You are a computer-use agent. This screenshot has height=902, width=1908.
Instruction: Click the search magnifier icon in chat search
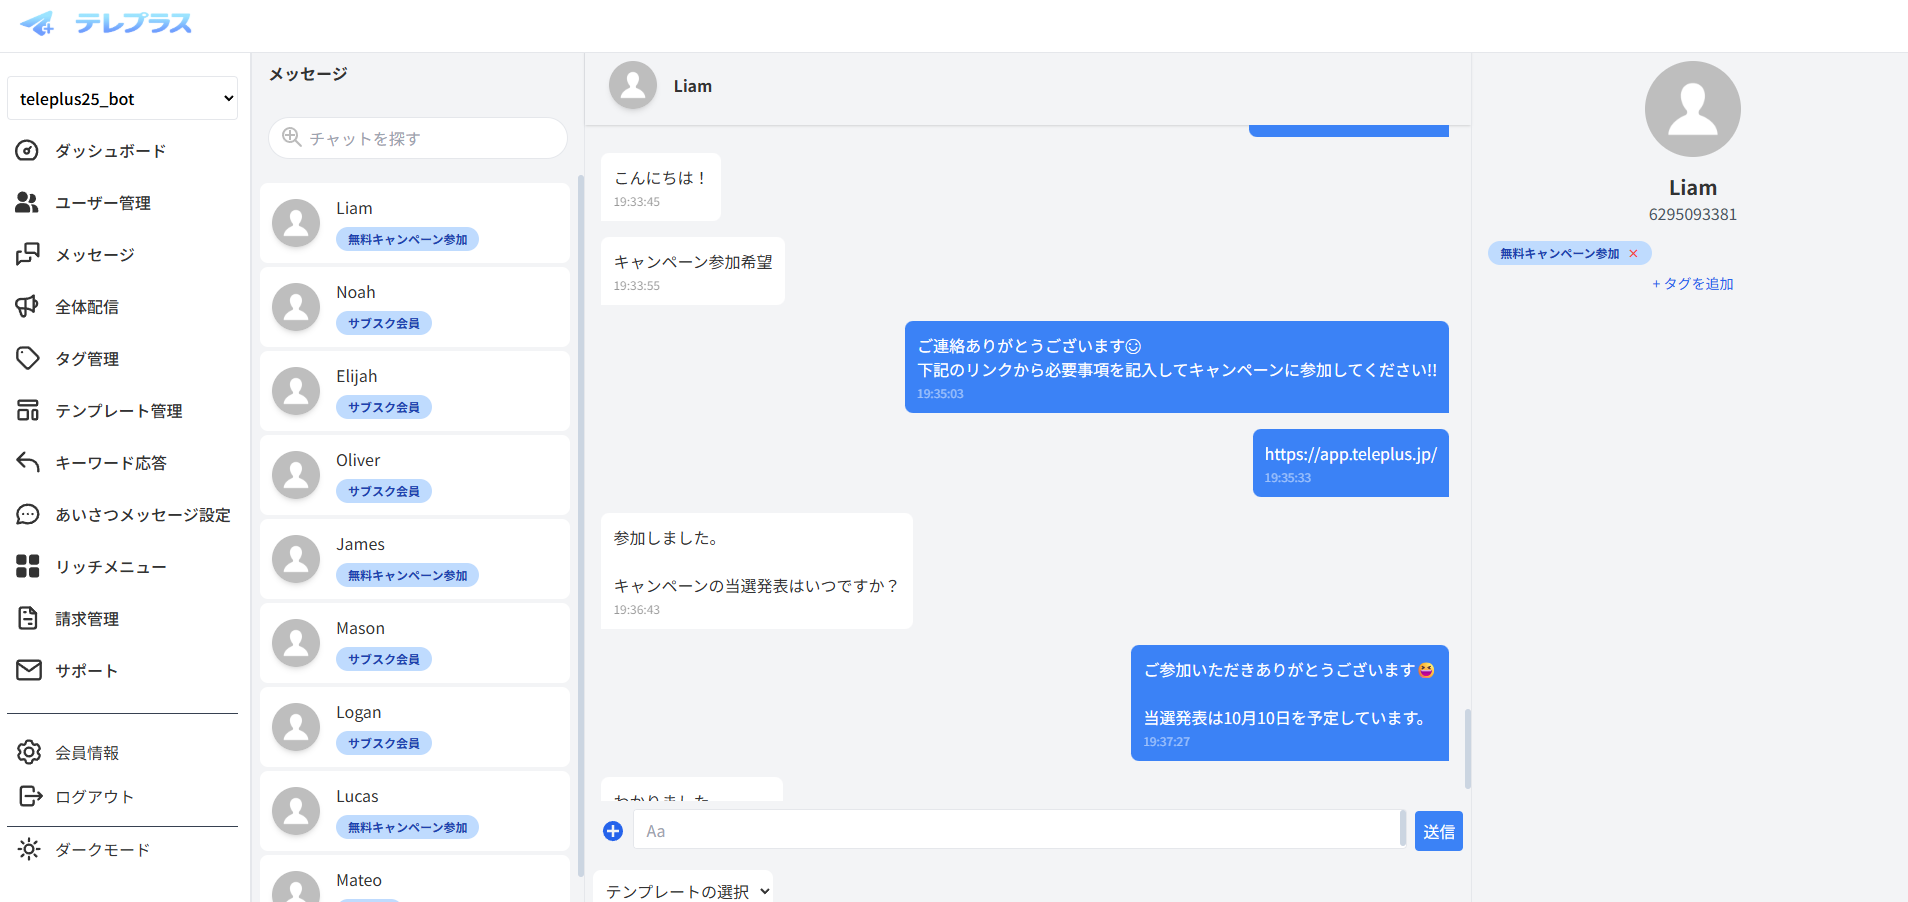coord(292,137)
